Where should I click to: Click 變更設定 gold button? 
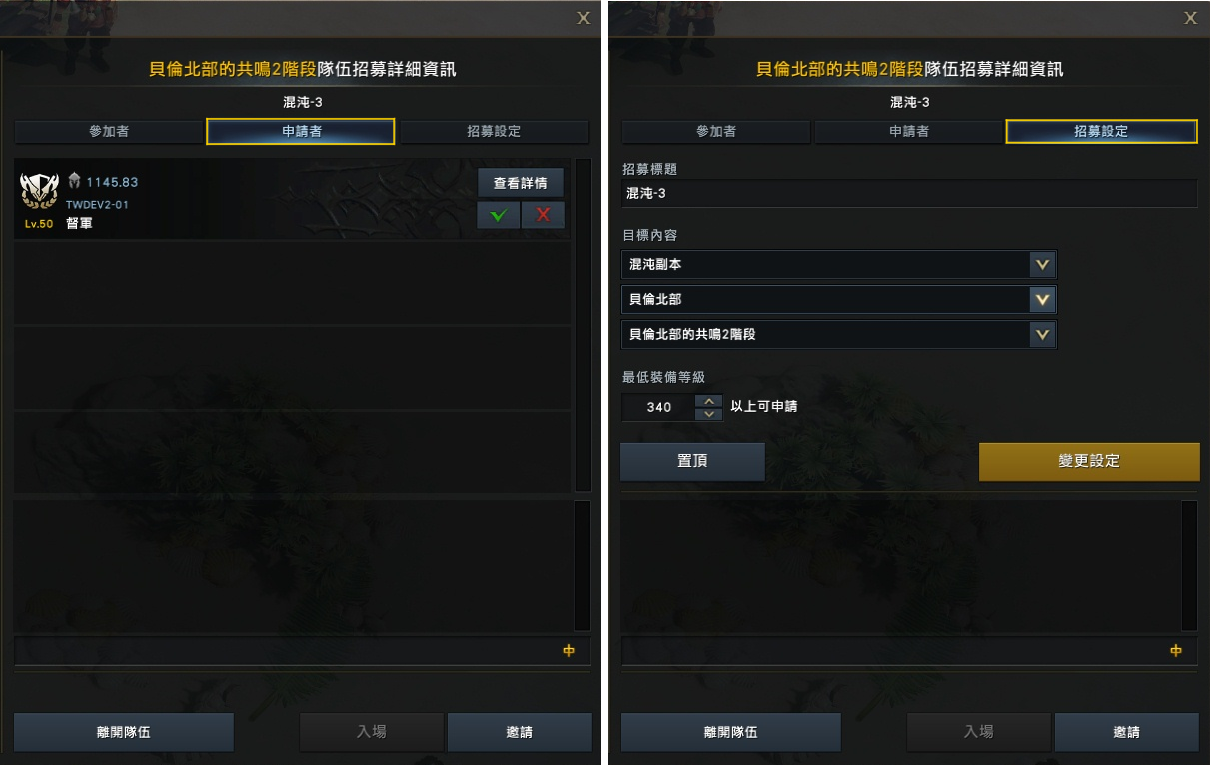pos(1089,462)
